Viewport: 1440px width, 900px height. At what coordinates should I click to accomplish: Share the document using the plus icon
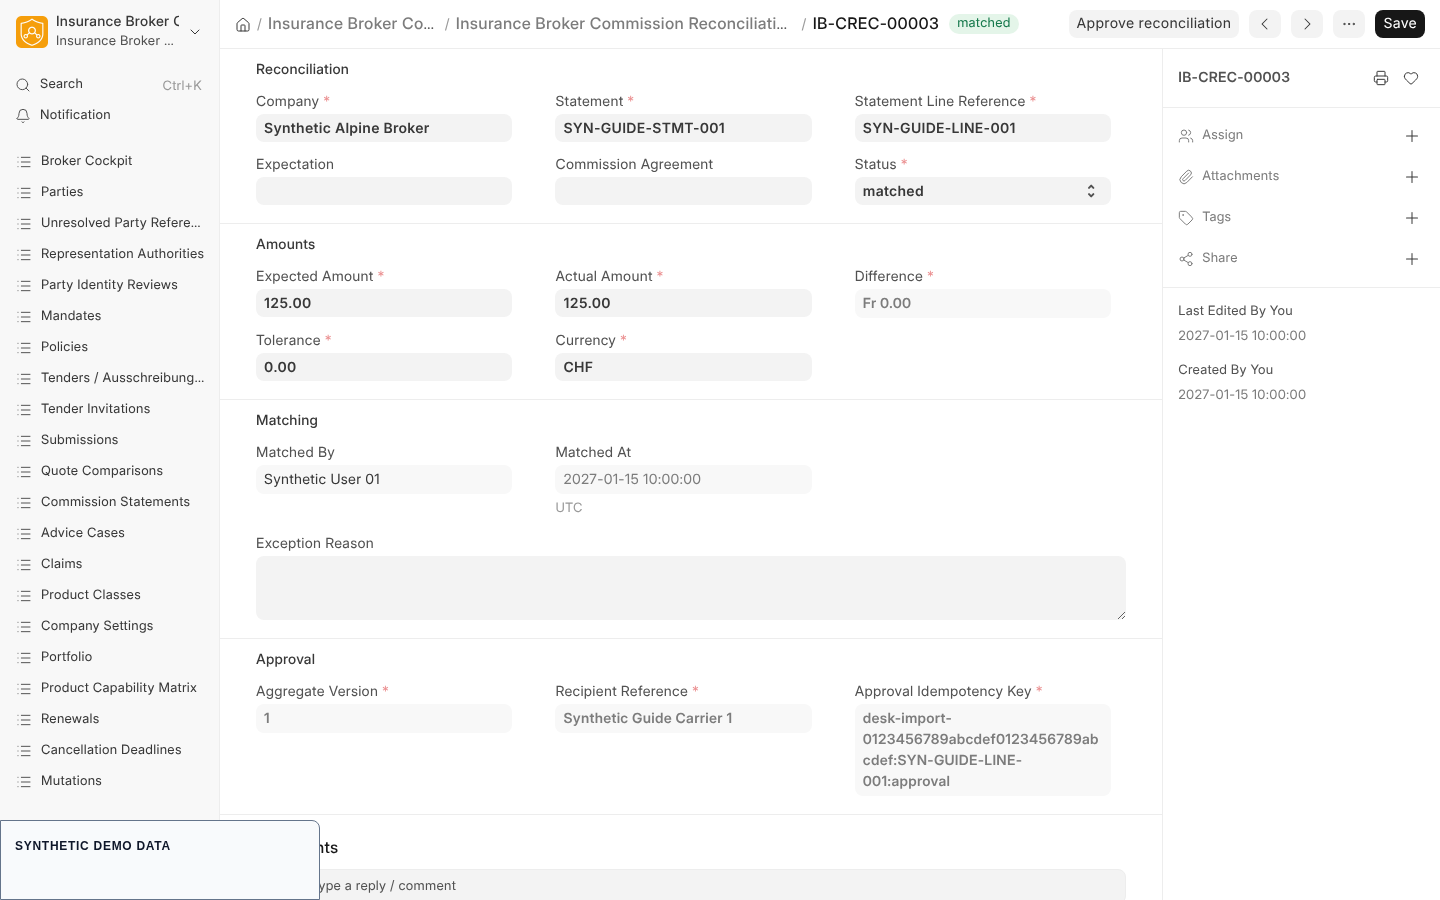[1412, 259]
